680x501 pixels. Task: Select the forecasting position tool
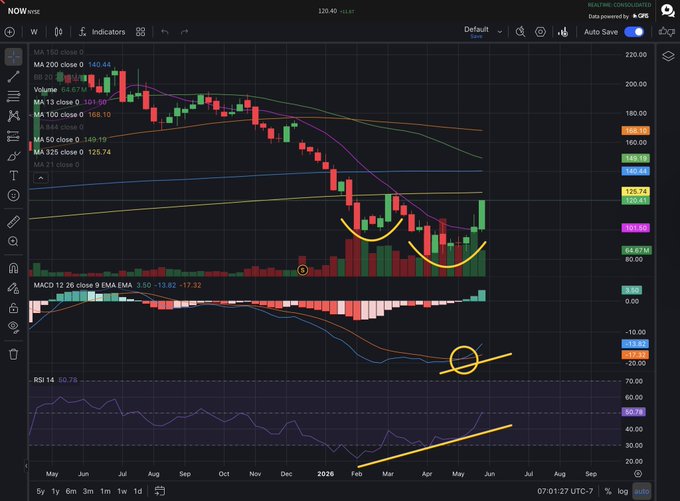click(x=13, y=136)
